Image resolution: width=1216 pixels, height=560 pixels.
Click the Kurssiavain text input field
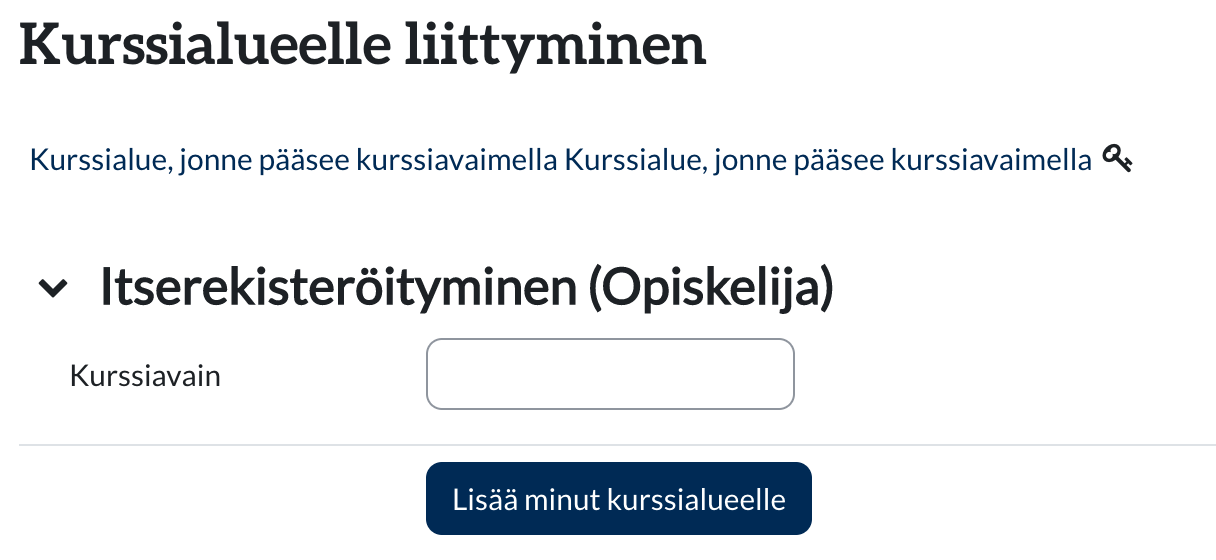point(610,374)
